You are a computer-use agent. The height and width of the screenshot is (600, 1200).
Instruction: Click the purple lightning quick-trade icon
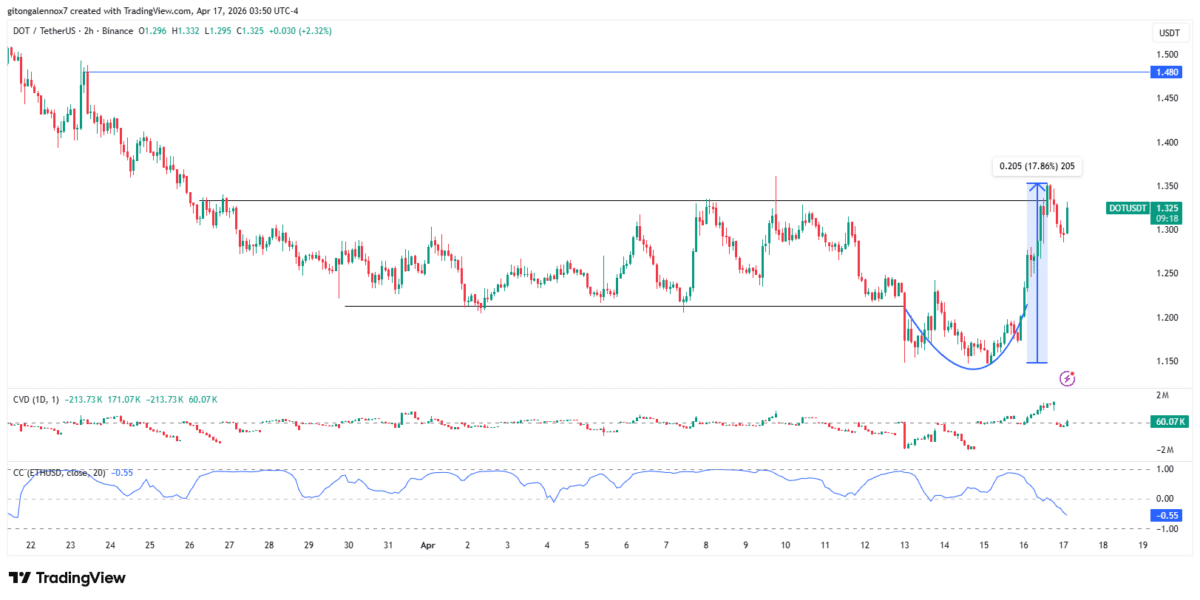[1066, 378]
